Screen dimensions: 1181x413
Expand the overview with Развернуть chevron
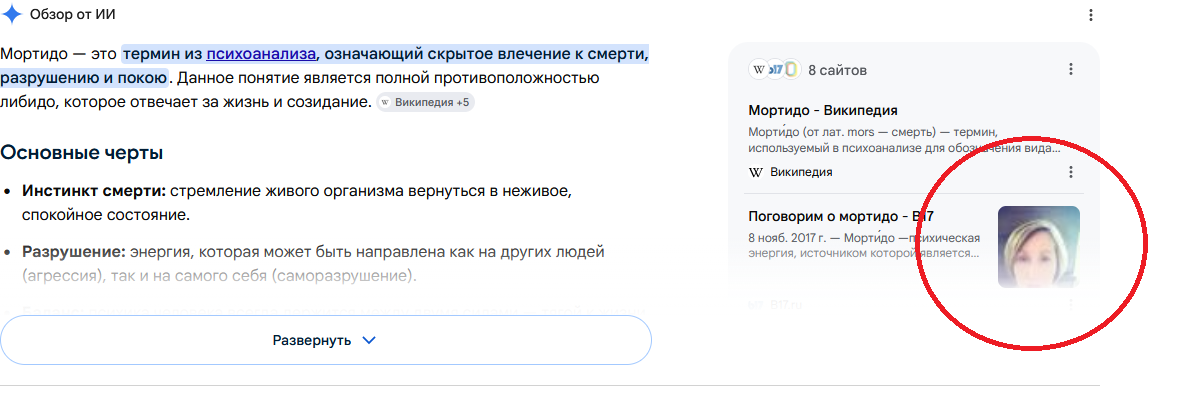coord(368,340)
